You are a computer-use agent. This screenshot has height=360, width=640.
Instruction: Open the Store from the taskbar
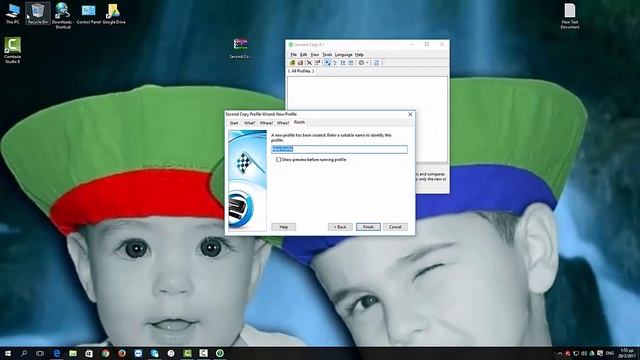(x=89, y=353)
